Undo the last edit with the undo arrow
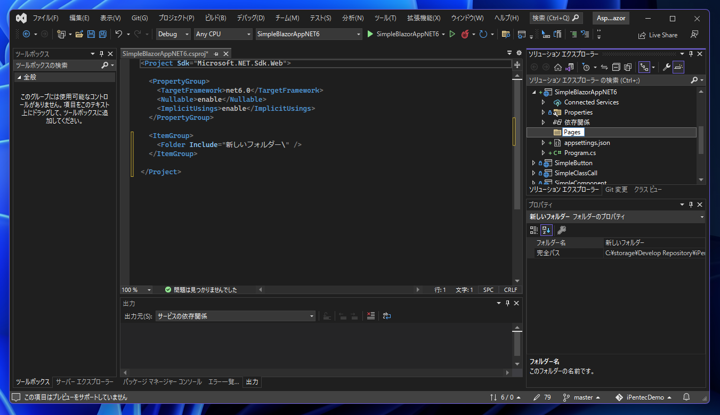Image resolution: width=720 pixels, height=415 pixels. 119,34
